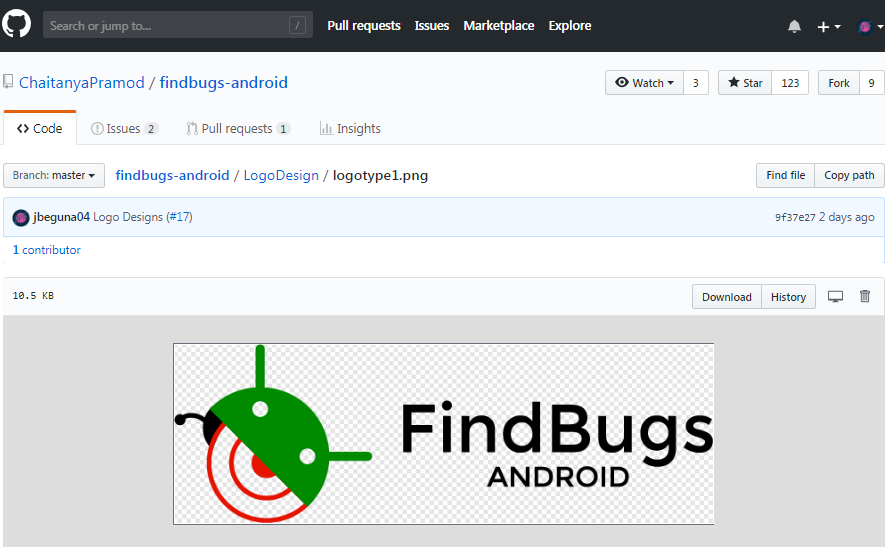Click the 10.5 KB file size text

pos(33,295)
